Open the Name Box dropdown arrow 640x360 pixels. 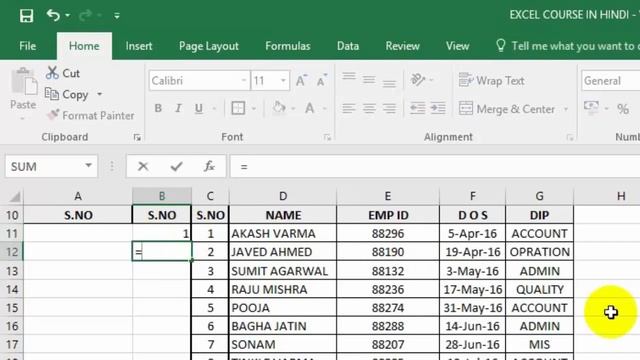[89, 166]
